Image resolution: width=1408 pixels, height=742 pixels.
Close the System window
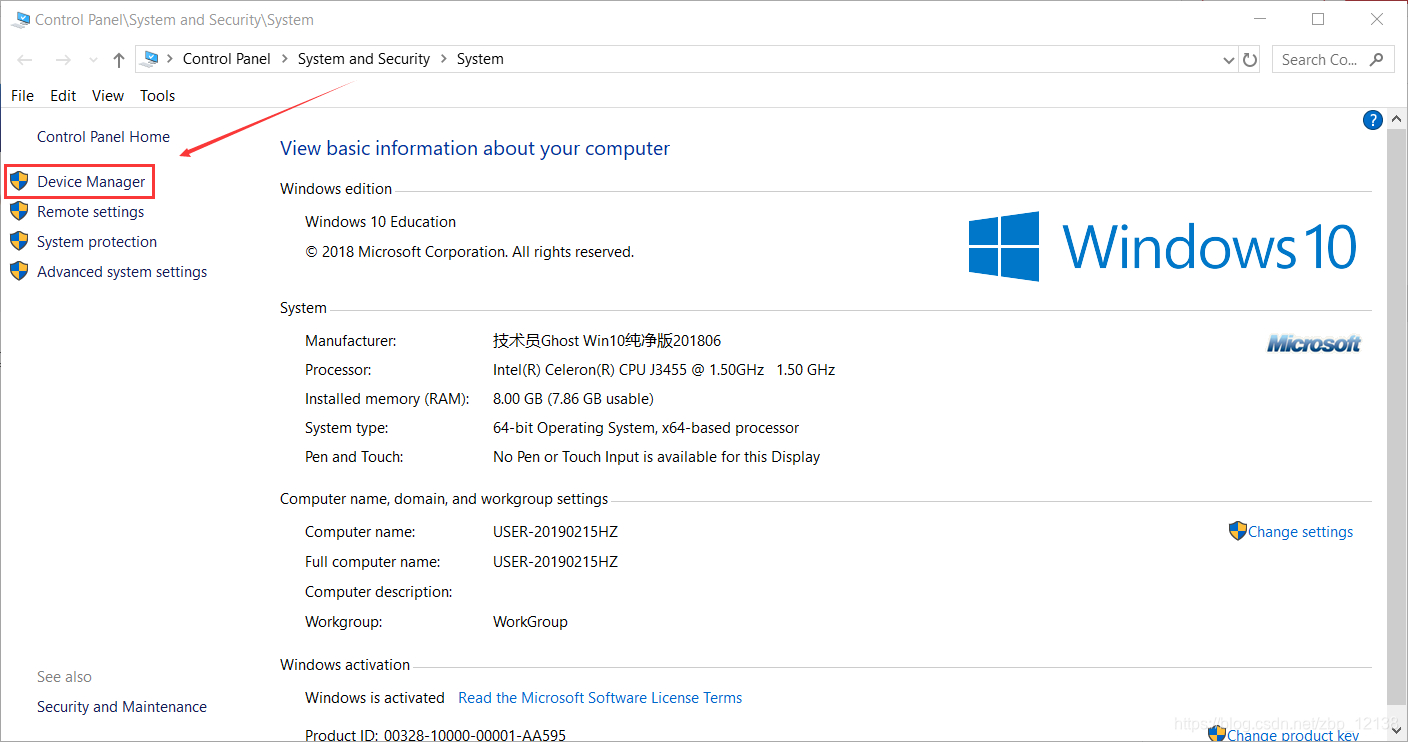(x=1379, y=19)
